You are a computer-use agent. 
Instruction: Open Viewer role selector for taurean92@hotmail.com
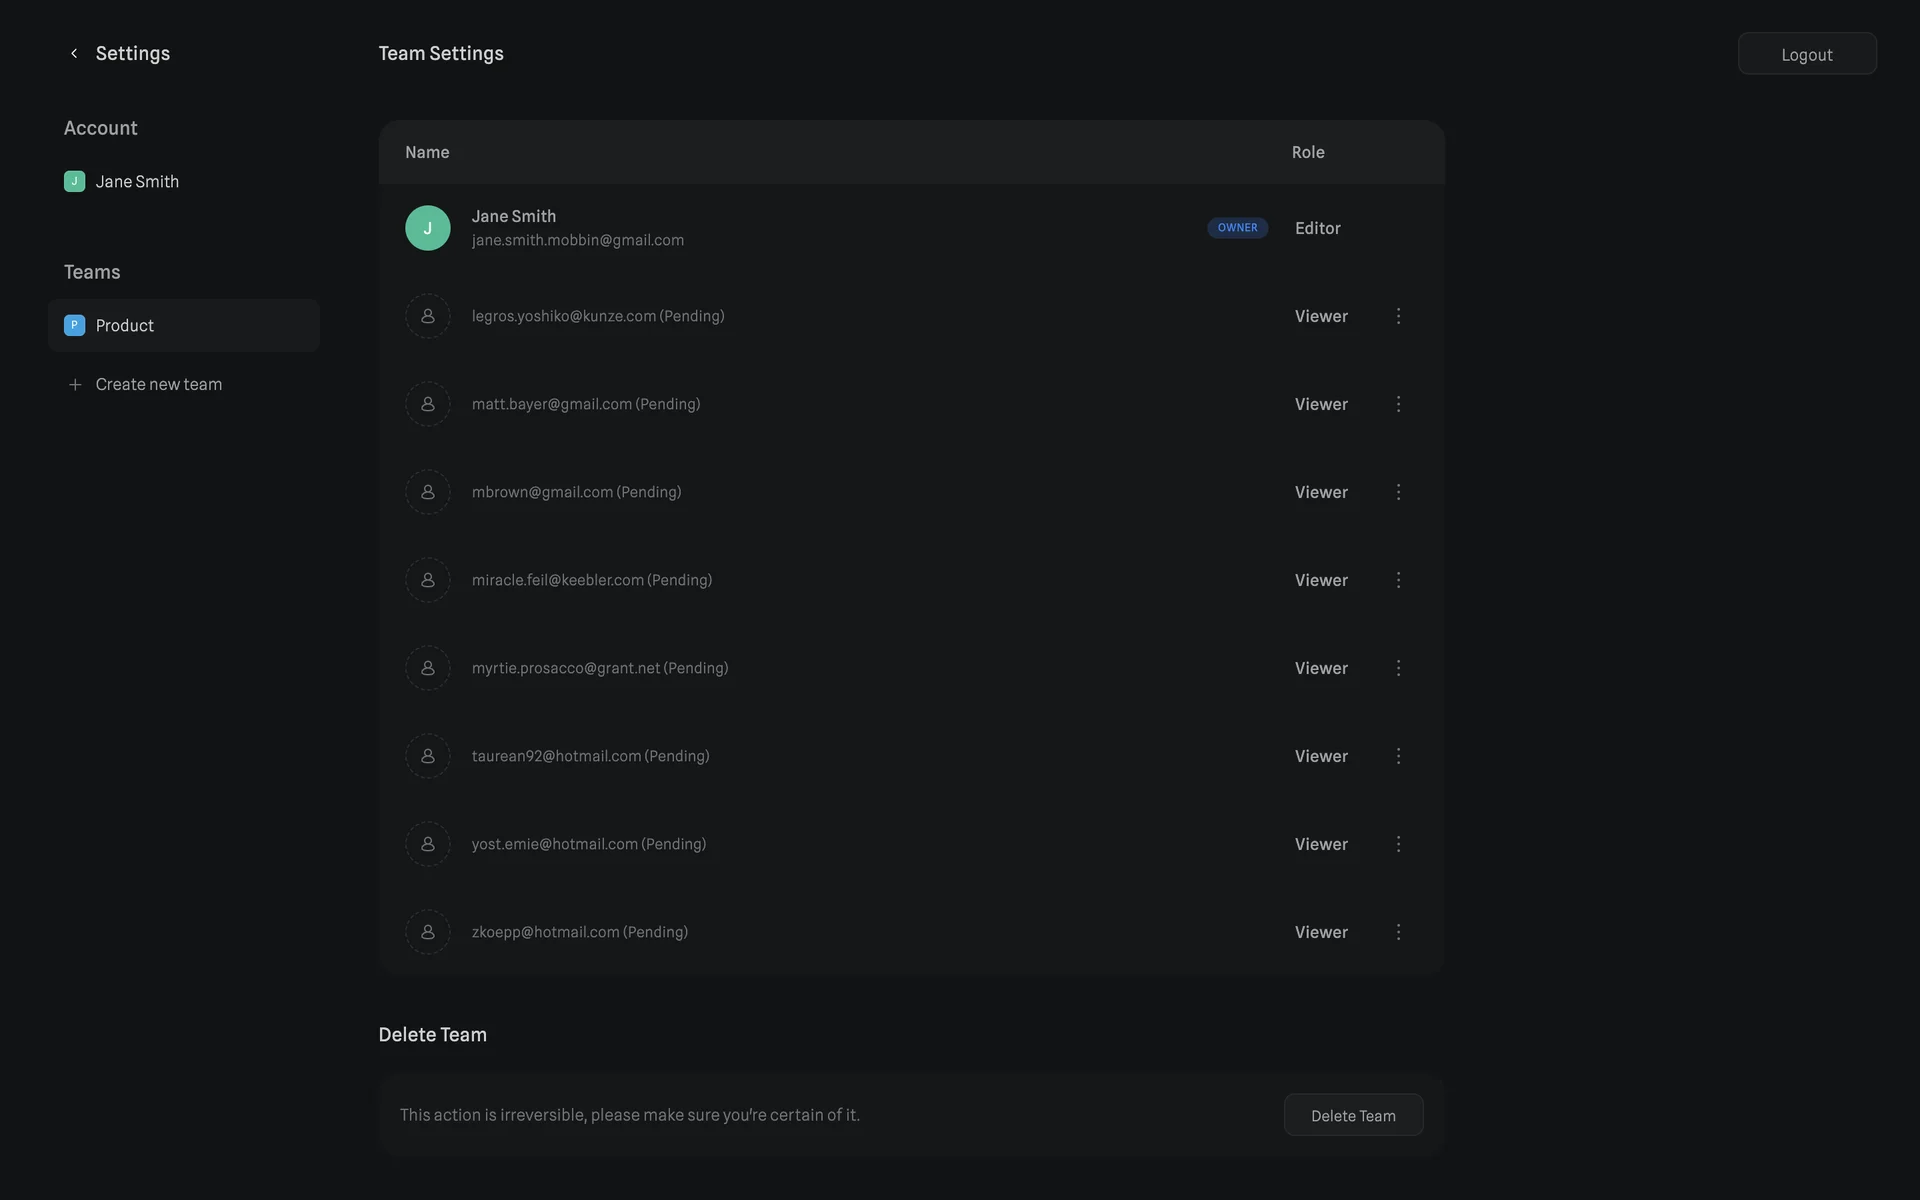(x=1321, y=756)
